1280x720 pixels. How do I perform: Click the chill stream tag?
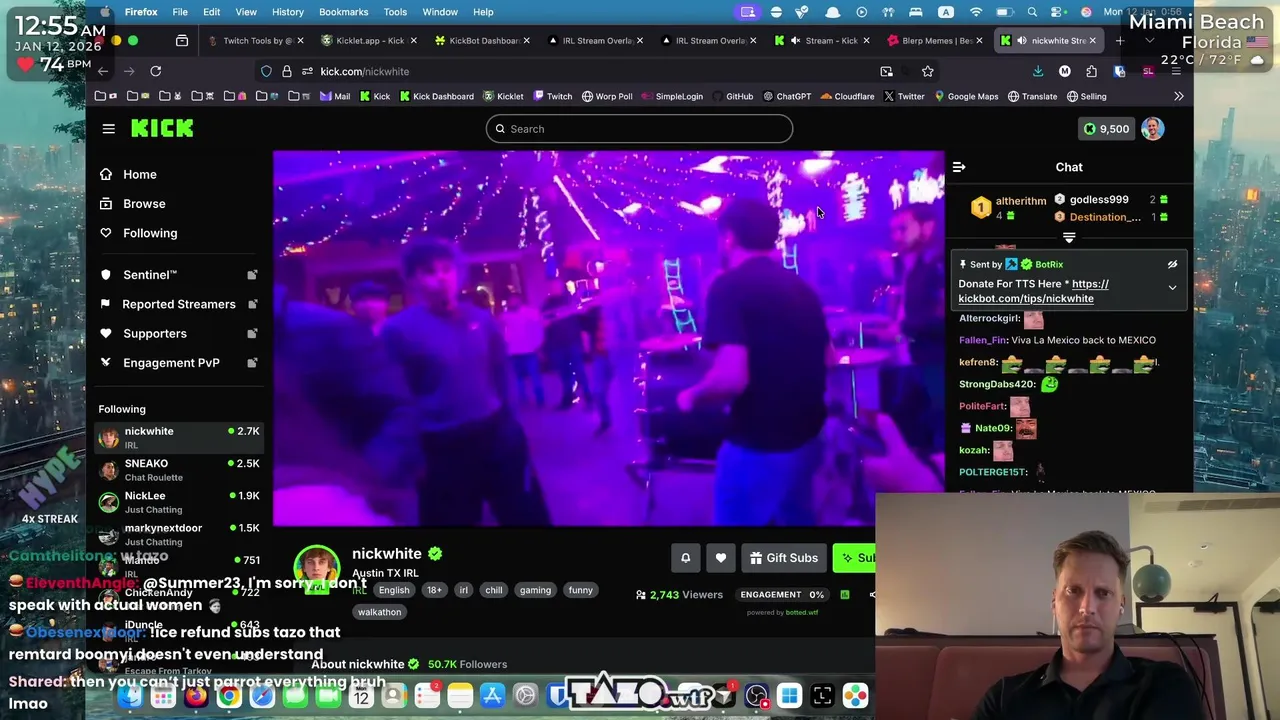(494, 590)
